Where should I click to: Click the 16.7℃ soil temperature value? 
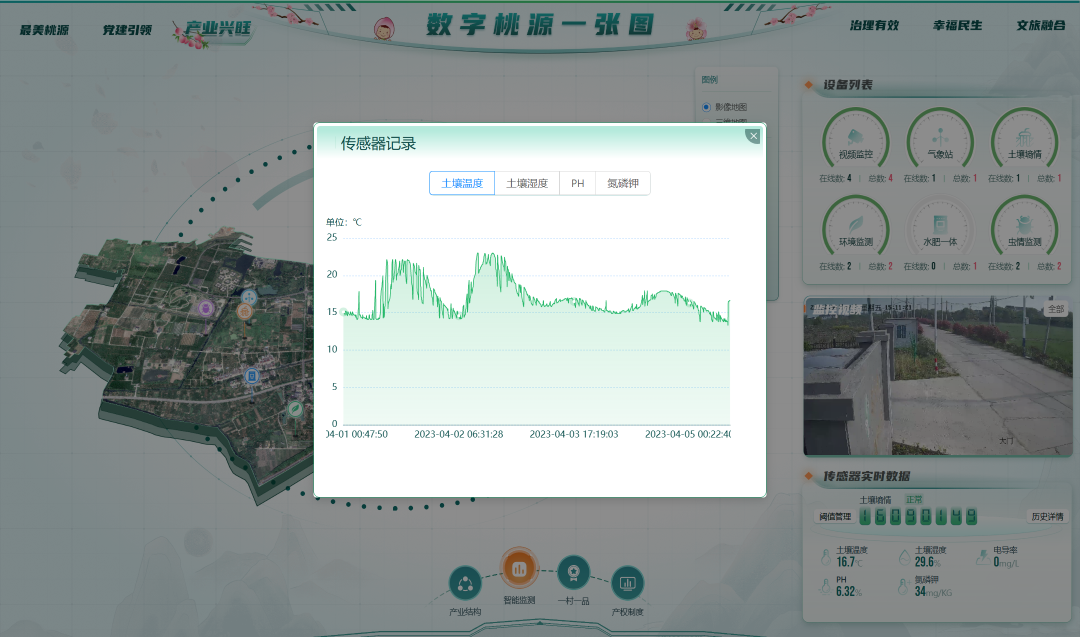tap(849, 562)
